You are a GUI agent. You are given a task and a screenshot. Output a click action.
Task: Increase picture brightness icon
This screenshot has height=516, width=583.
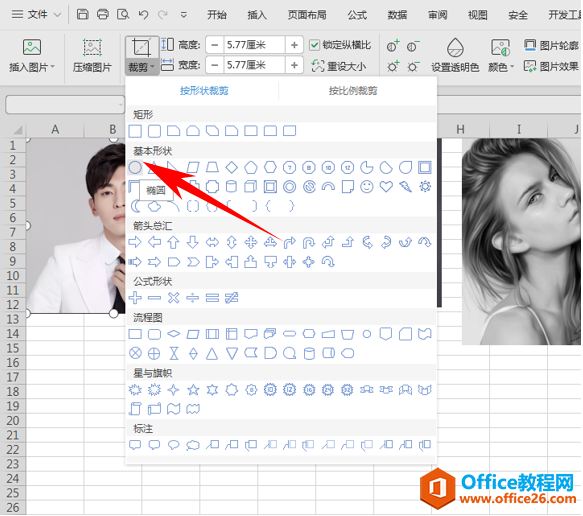click(393, 67)
